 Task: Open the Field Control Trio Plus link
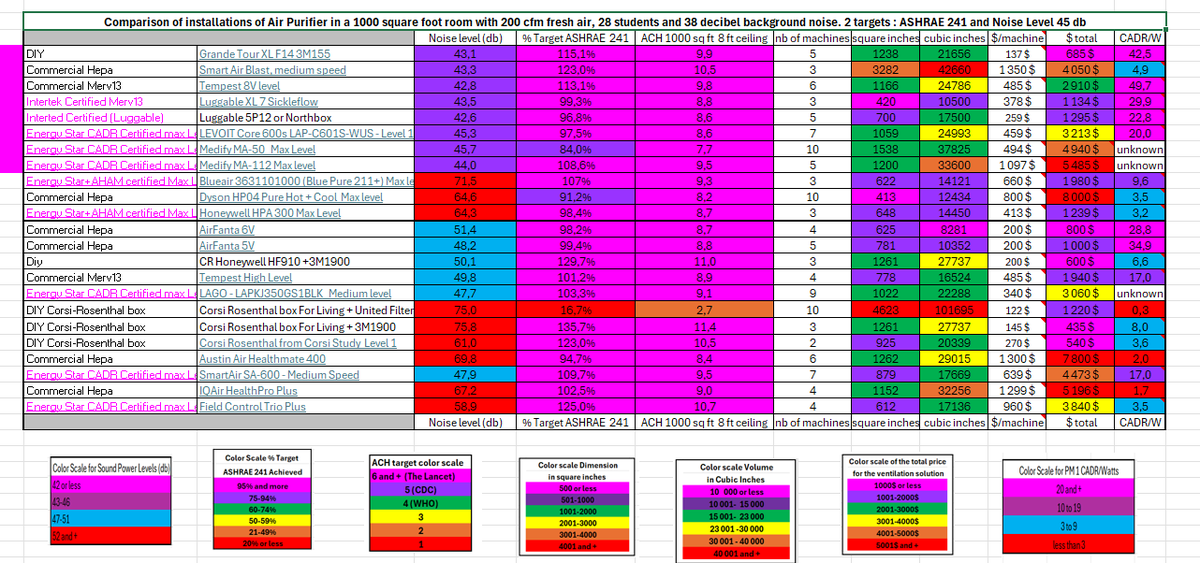click(252, 407)
